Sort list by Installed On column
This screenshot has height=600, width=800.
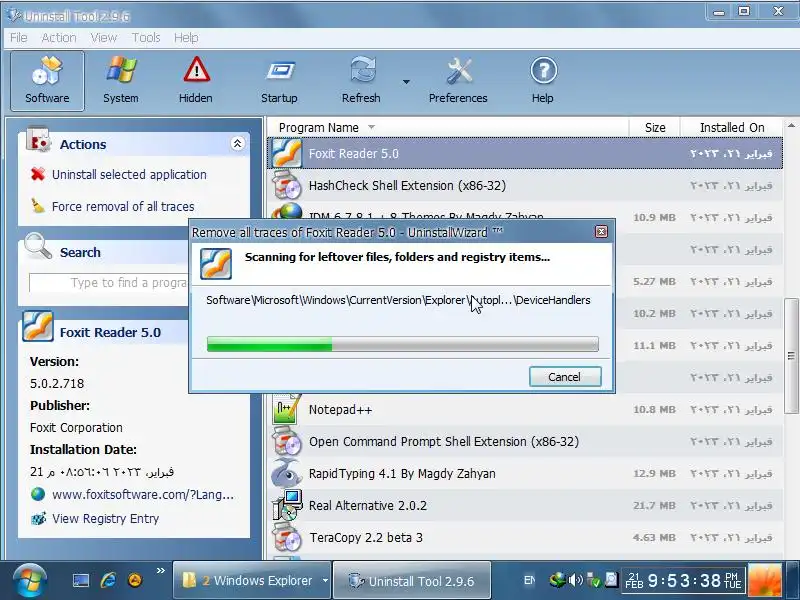click(x=732, y=128)
